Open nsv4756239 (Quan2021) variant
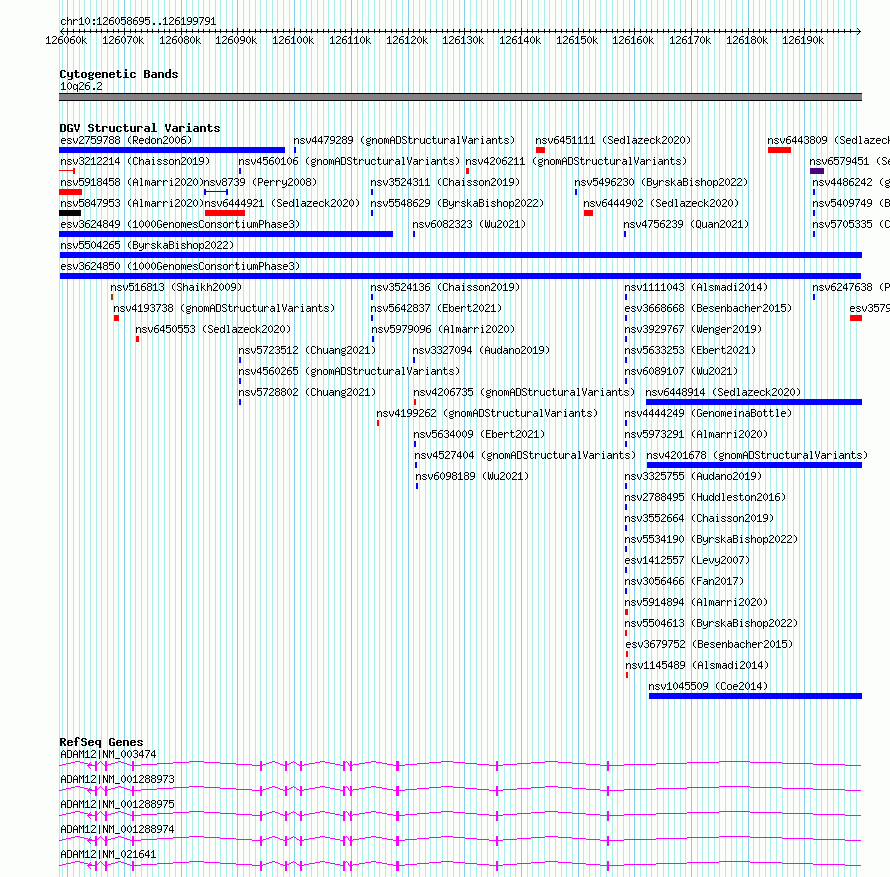This screenshot has height=877, width=890. tap(686, 224)
